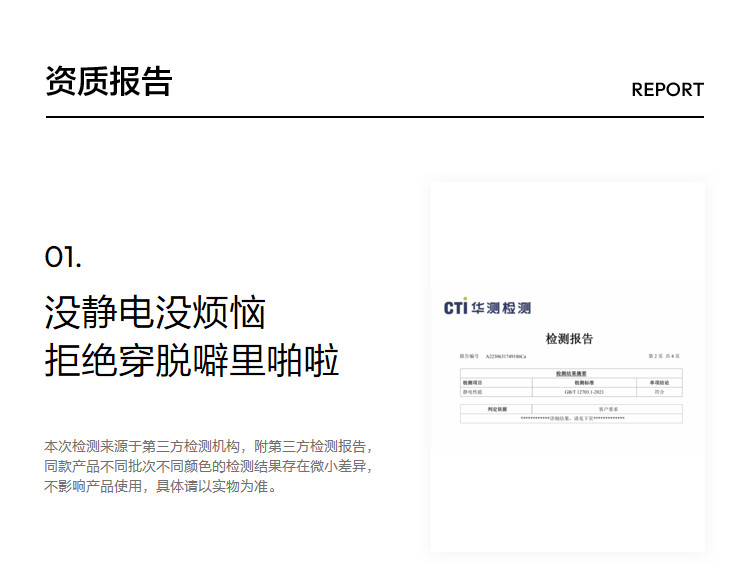750x587 pixels.
Task: Click the 拒绝穿脱噼里啪啦 headline text
Action: (192, 360)
